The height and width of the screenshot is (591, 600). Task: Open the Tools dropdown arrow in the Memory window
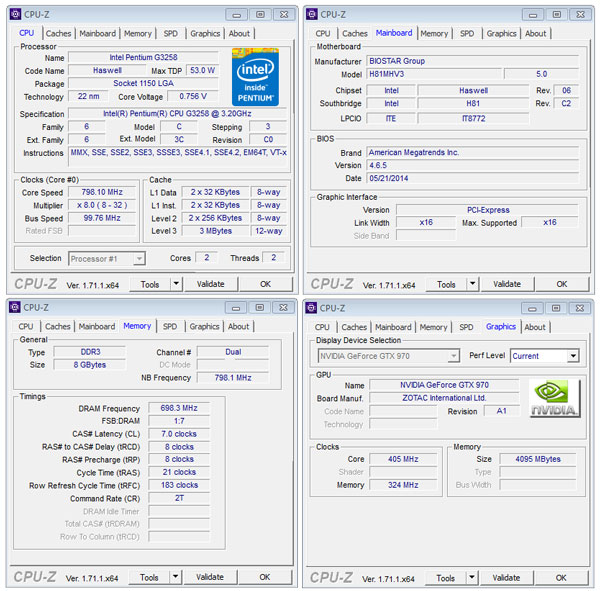[x=175, y=577]
